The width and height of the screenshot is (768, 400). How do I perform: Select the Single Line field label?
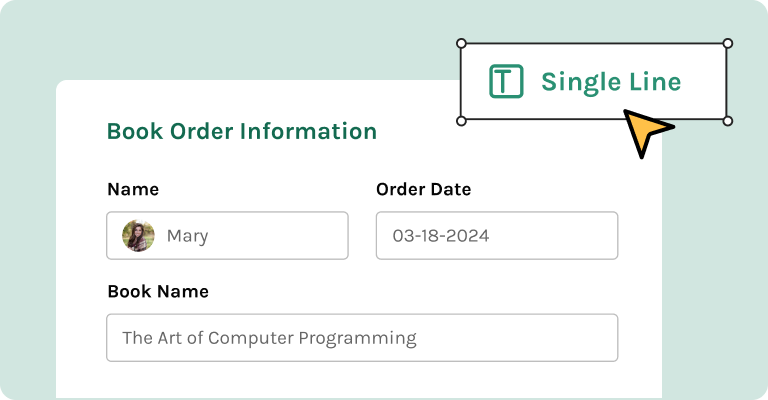point(611,82)
